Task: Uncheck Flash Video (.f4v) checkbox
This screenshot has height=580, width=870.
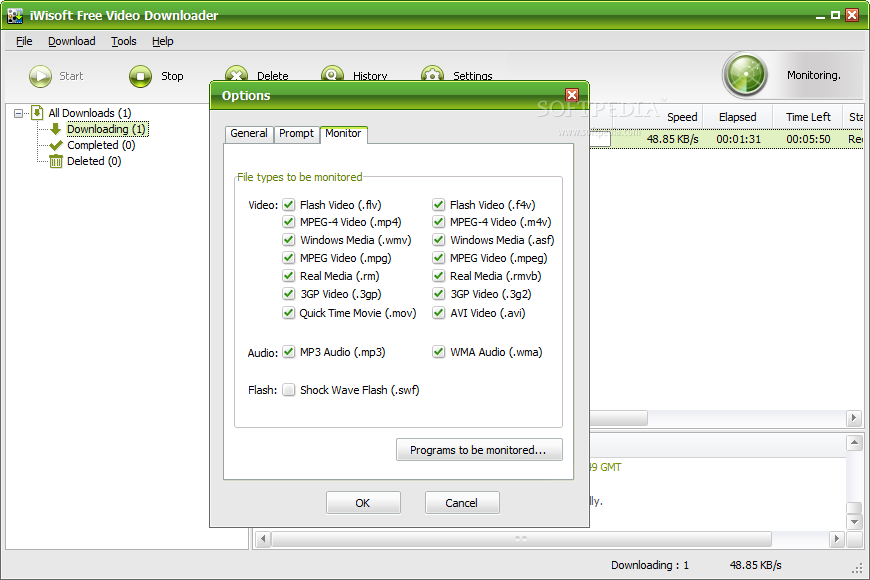Action: pyautogui.click(x=438, y=205)
